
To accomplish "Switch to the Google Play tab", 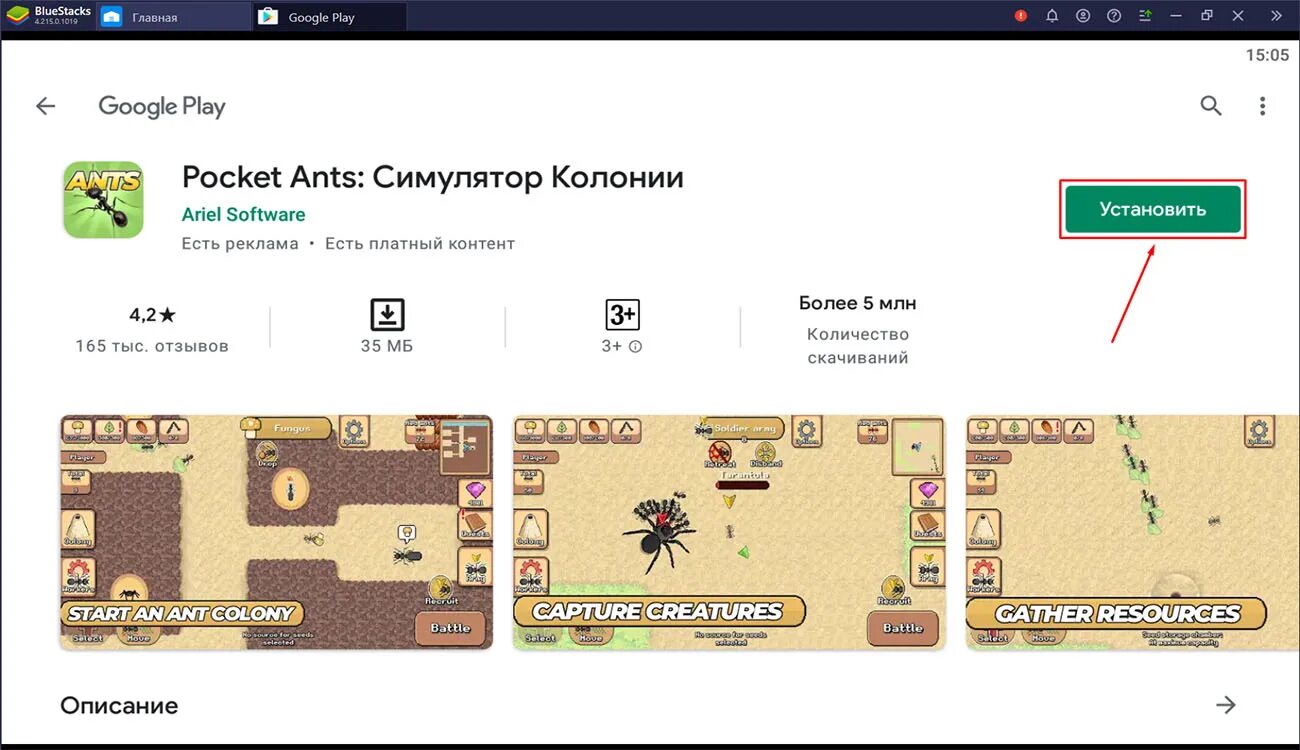I will 330,17.
